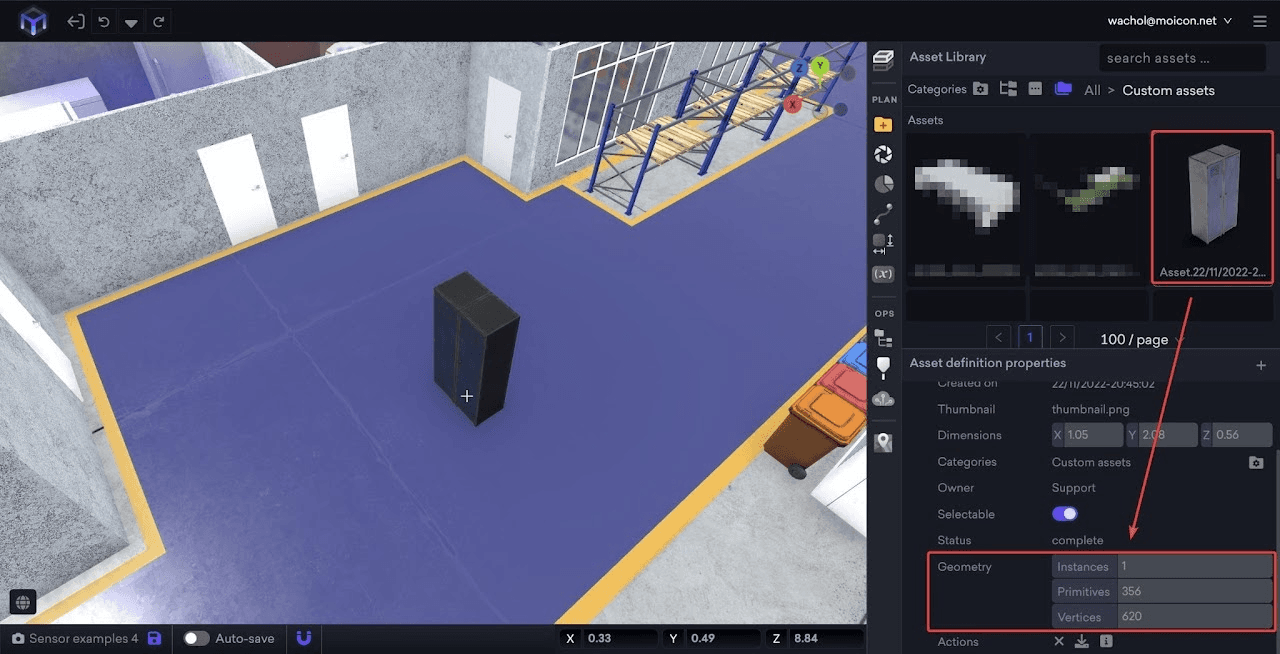Open the hamburger menu at top right
The height and width of the screenshot is (654, 1280).
point(1259,21)
